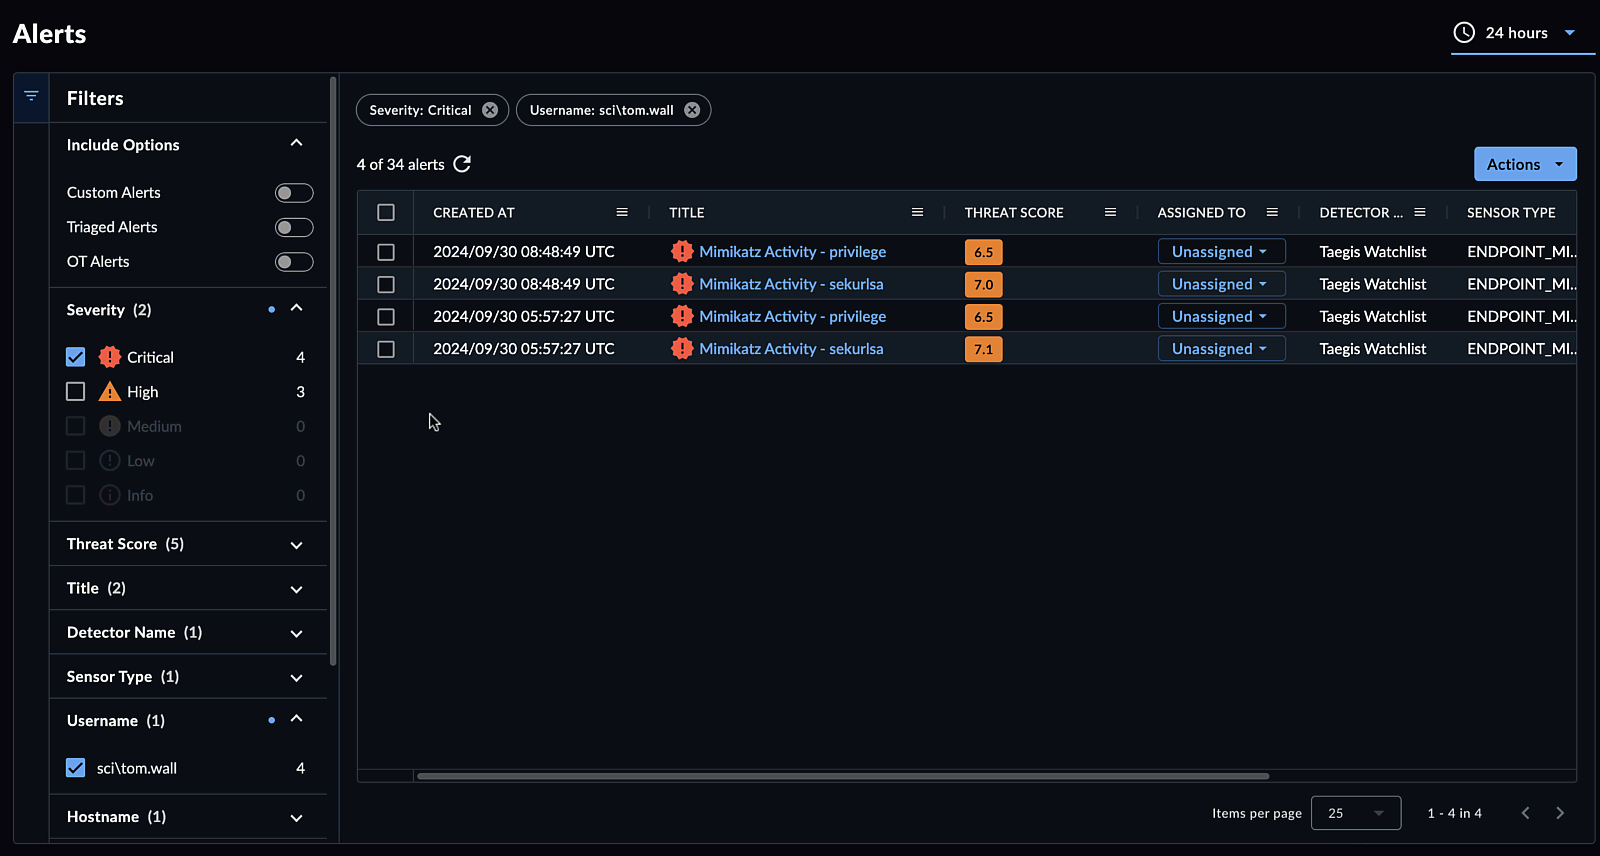Enable the Triaged Alerts switch
This screenshot has height=856, width=1600.
pyautogui.click(x=294, y=227)
